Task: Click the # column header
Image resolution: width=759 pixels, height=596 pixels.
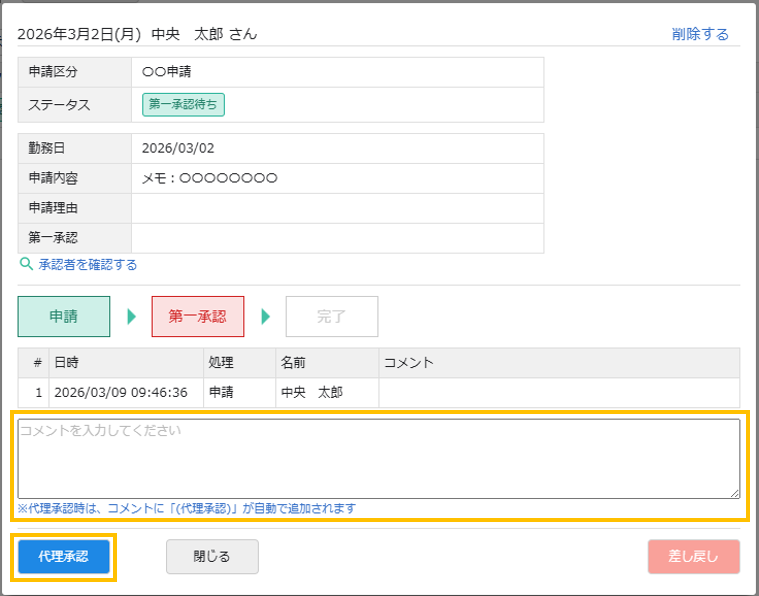Action: 33,363
